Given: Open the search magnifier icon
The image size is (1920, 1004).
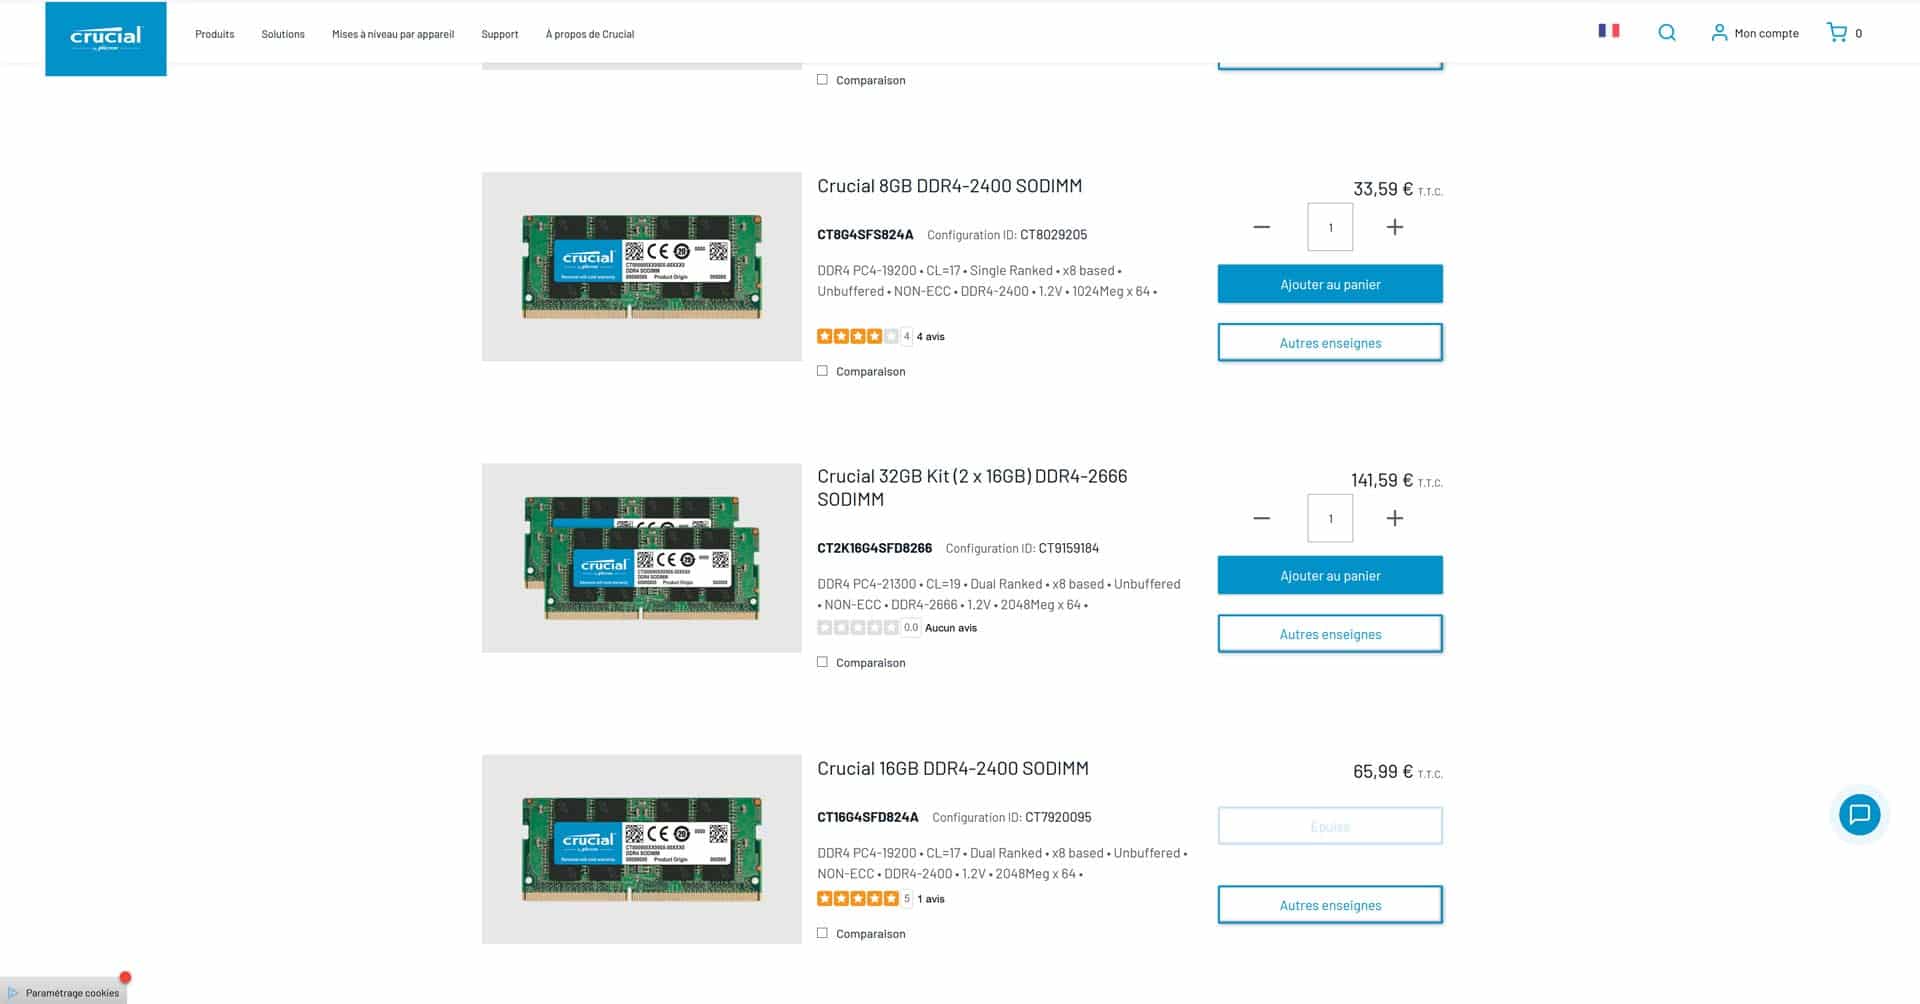Looking at the screenshot, I should tap(1667, 33).
